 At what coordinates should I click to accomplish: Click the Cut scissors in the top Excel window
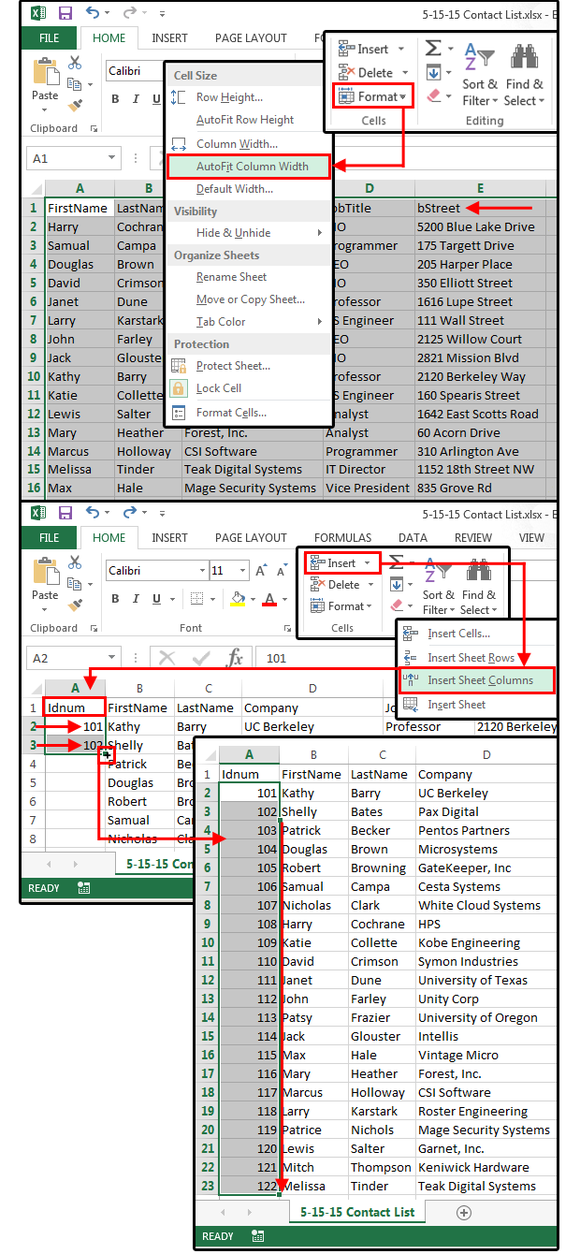point(75,62)
